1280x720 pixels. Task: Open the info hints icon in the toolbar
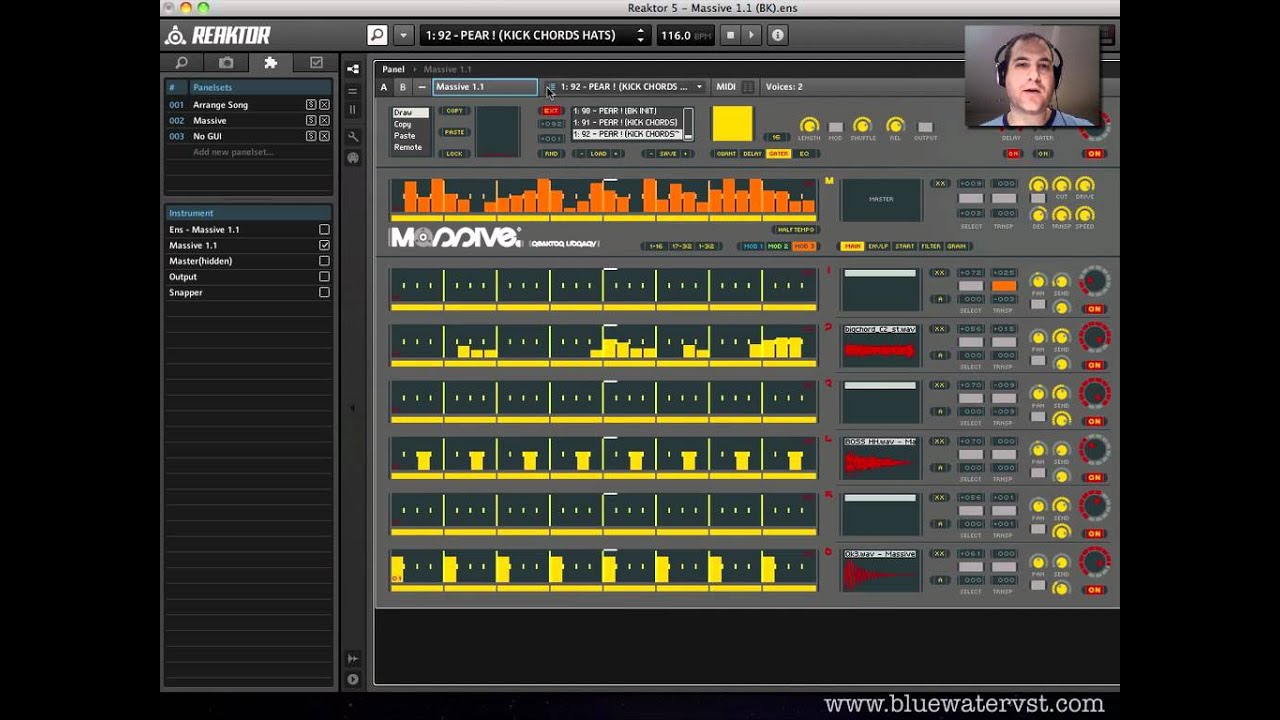pos(778,35)
